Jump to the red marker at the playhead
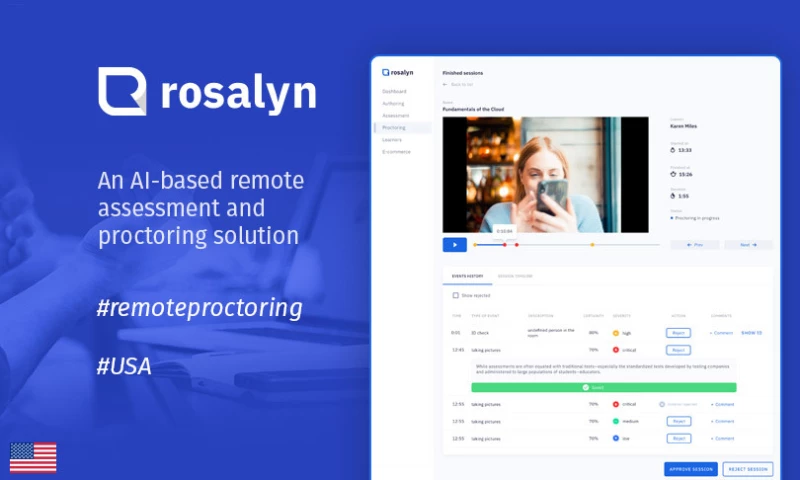The height and width of the screenshot is (480, 800). (x=505, y=245)
